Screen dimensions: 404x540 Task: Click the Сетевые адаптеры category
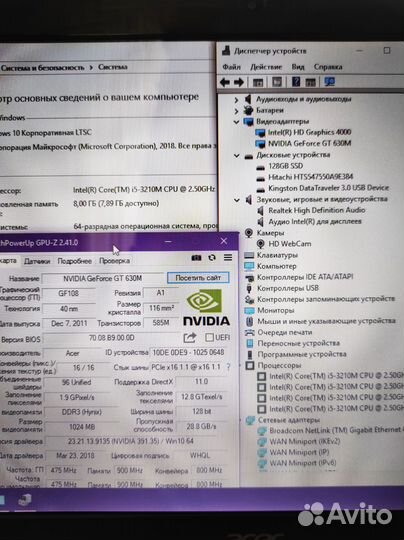(x=289, y=420)
